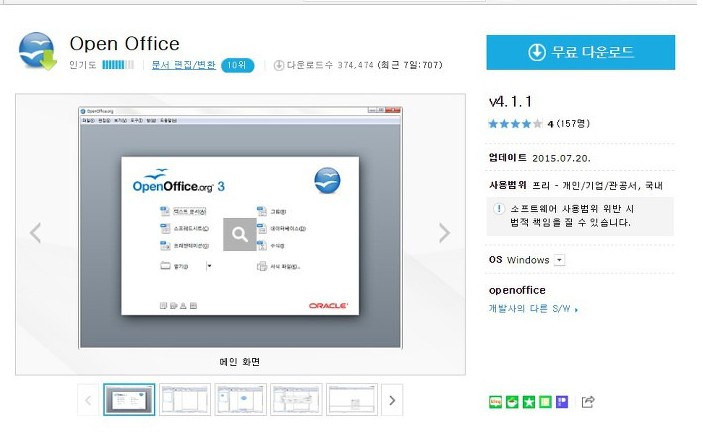Click the external share arrow icon

click(588, 402)
